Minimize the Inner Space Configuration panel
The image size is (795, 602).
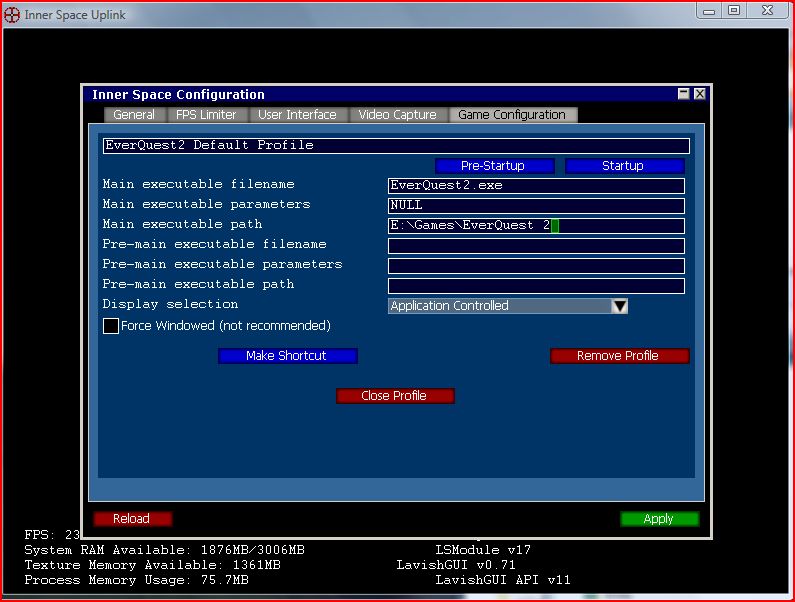(684, 94)
